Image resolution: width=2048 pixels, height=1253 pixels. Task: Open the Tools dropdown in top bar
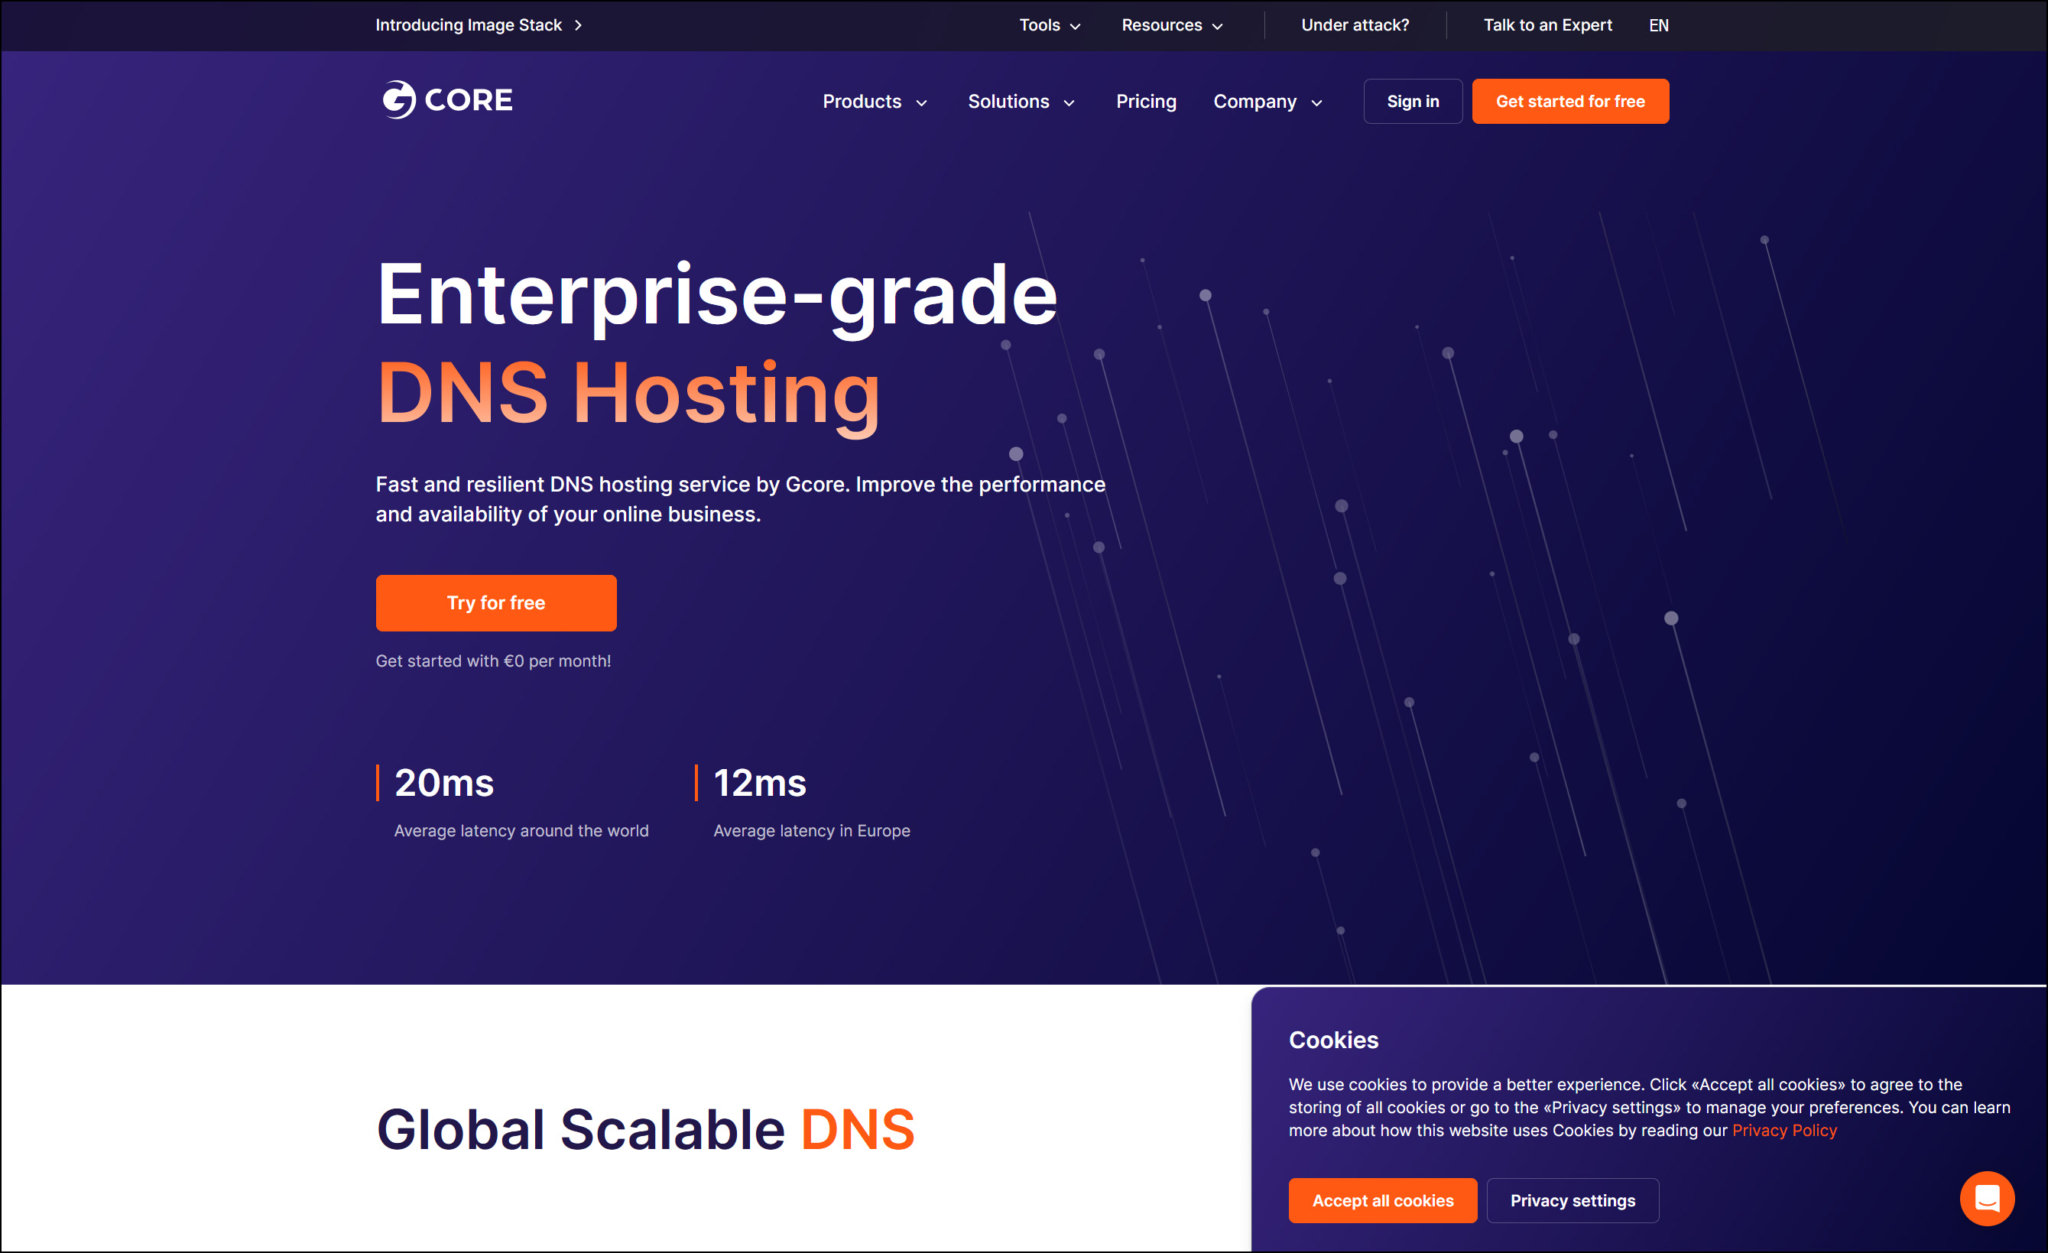coord(1049,25)
